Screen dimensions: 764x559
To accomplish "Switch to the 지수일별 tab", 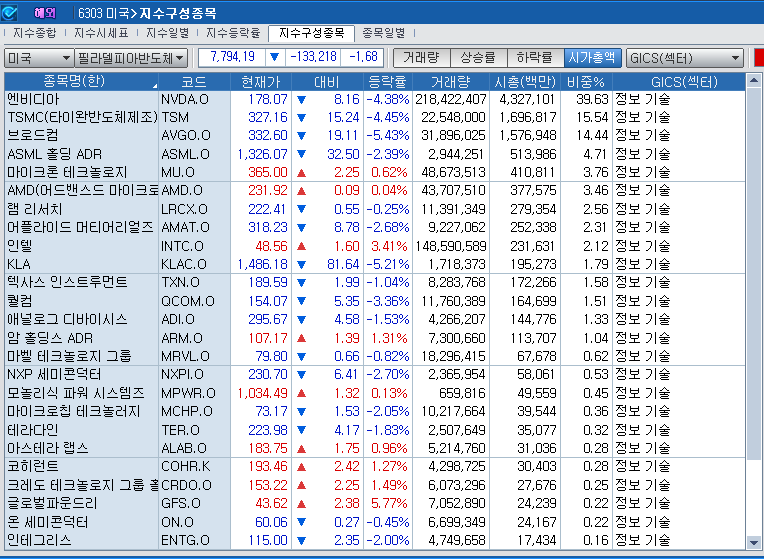I will pos(168,33).
